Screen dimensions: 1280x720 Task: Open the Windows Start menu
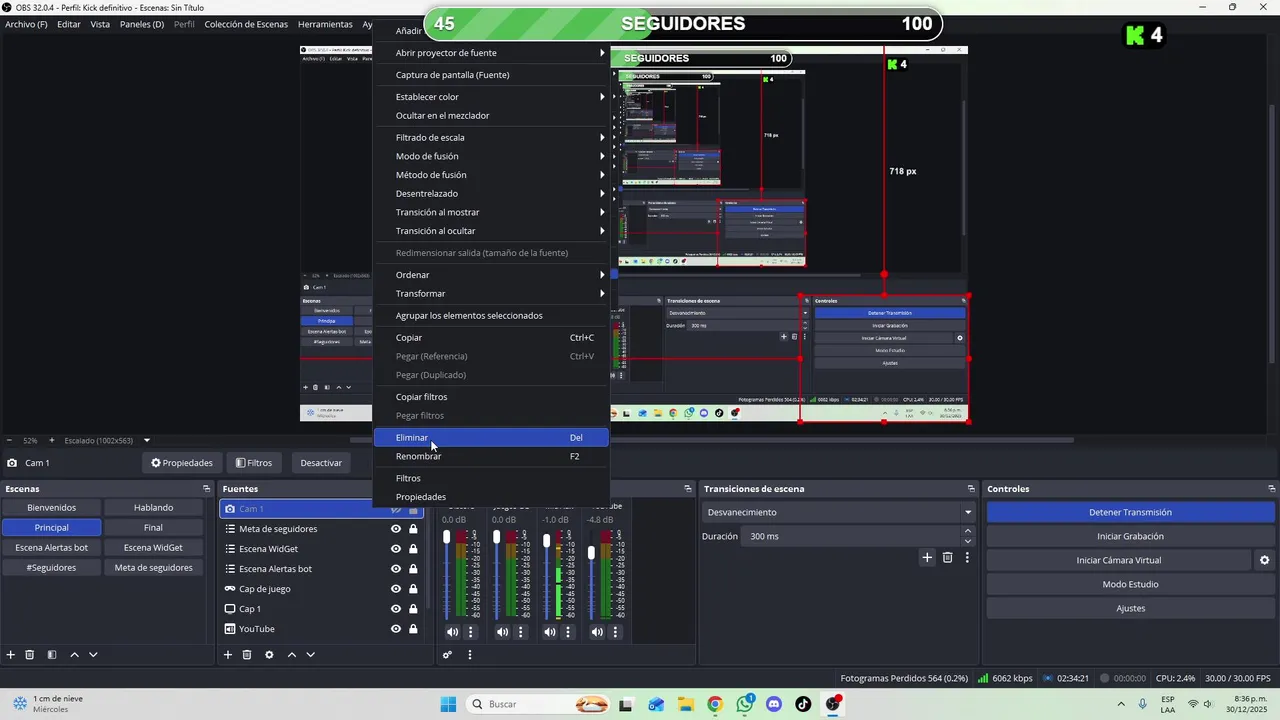448,704
